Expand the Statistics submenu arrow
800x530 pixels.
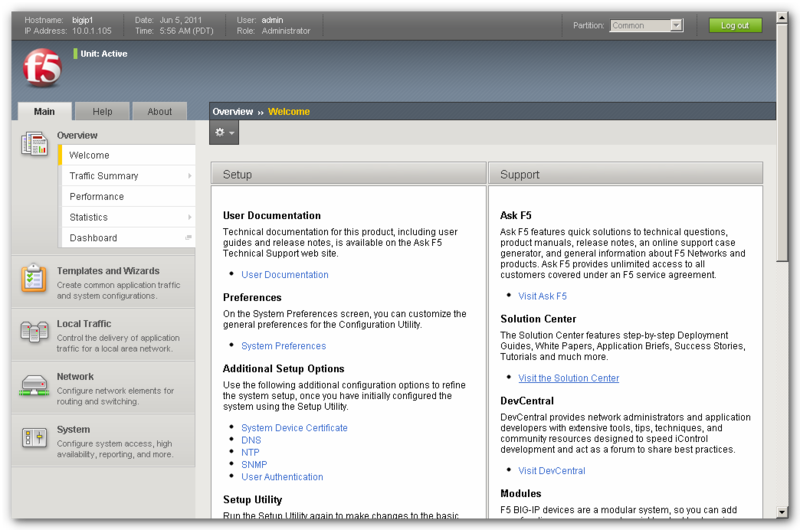pyautogui.click(x=189, y=217)
